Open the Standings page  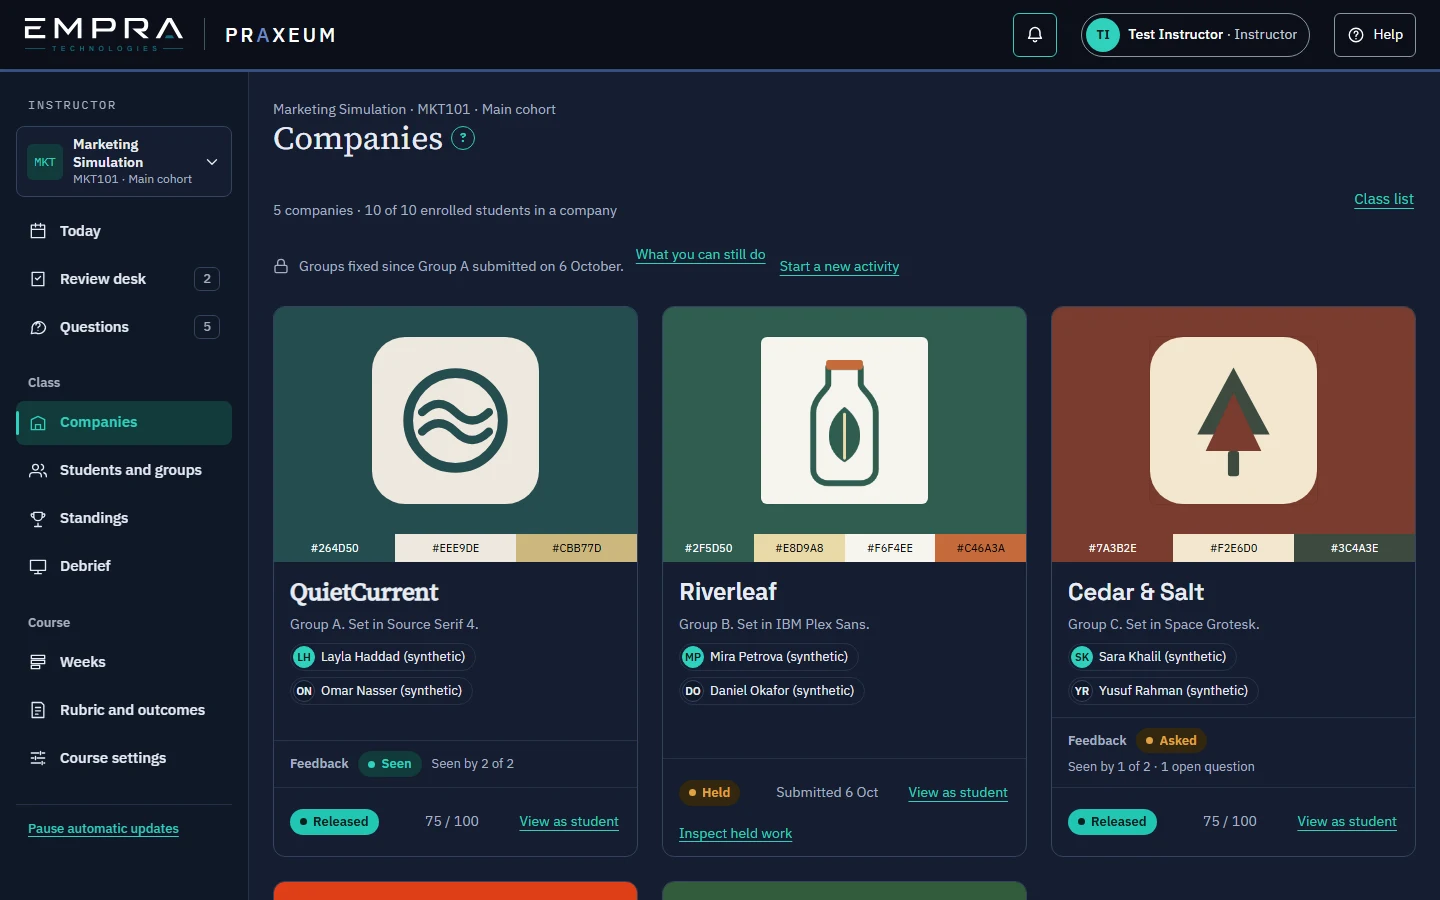(x=124, y=518)
